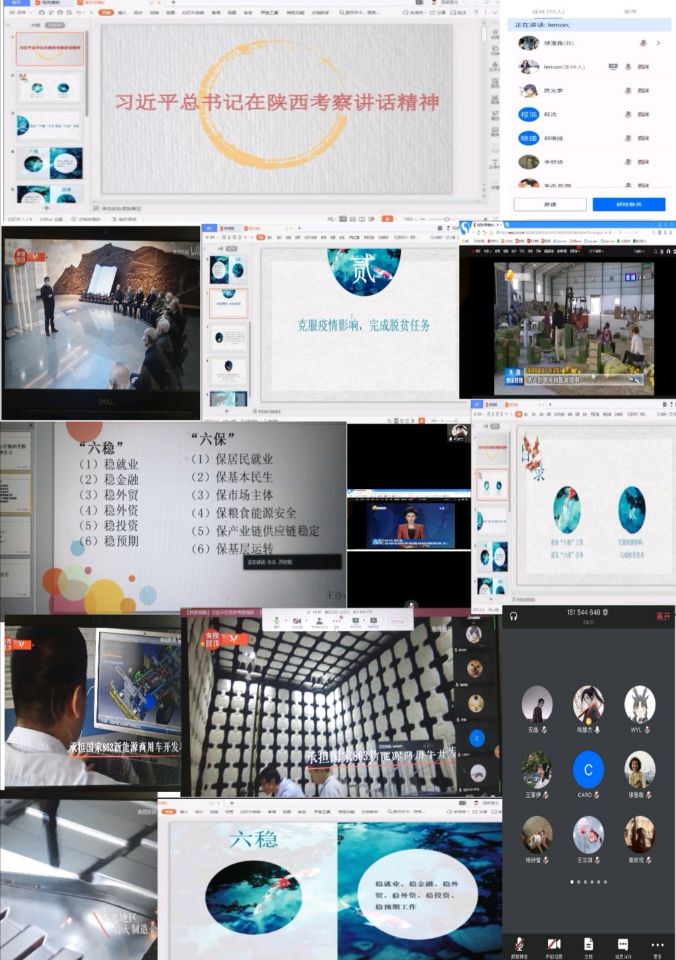Select second slide thumbnail in top WPS window

click(x=50, y=88)
